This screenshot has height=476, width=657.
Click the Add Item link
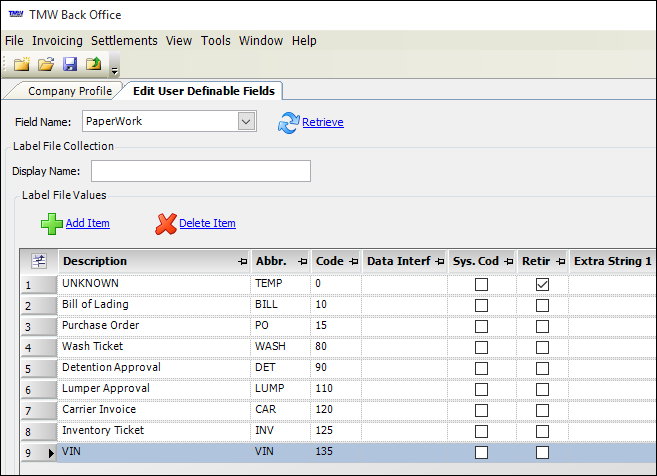tap(87, 223)
